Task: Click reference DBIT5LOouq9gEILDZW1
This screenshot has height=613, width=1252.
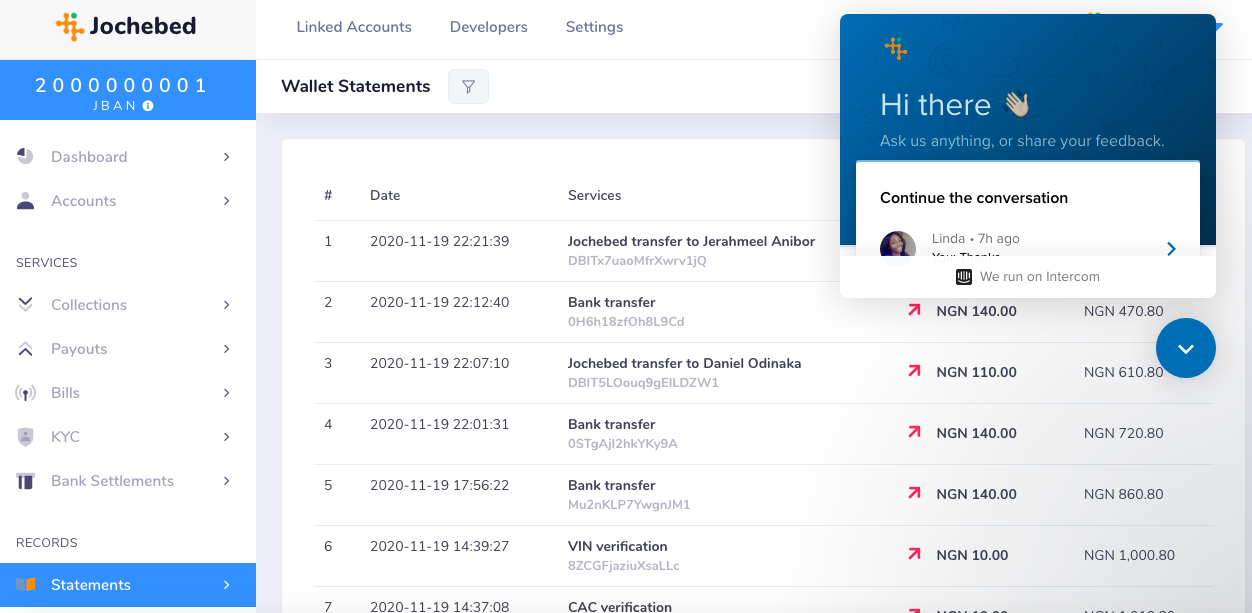Action: (x=643, y=383)
